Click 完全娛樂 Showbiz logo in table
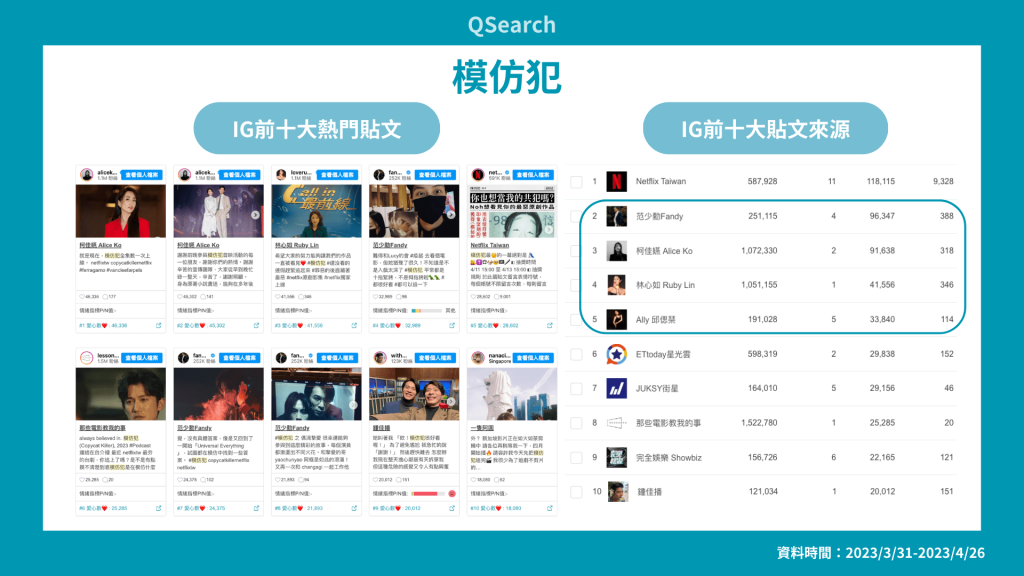Viewport: 1024px width, 576px height. pyautogui.click(x=616, y=458)
